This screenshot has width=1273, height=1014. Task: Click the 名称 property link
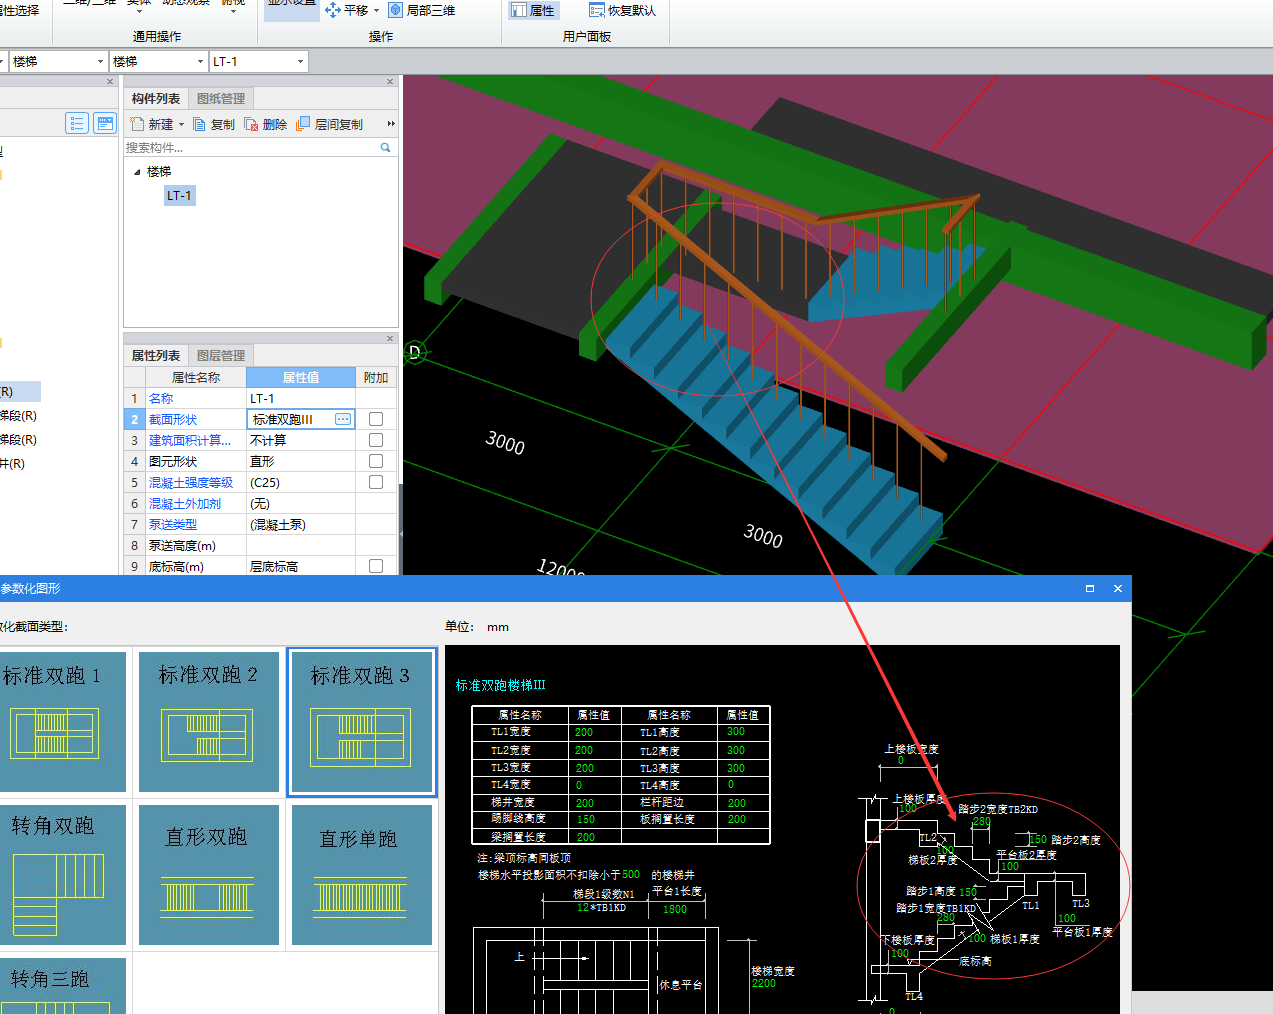(161, 398)
